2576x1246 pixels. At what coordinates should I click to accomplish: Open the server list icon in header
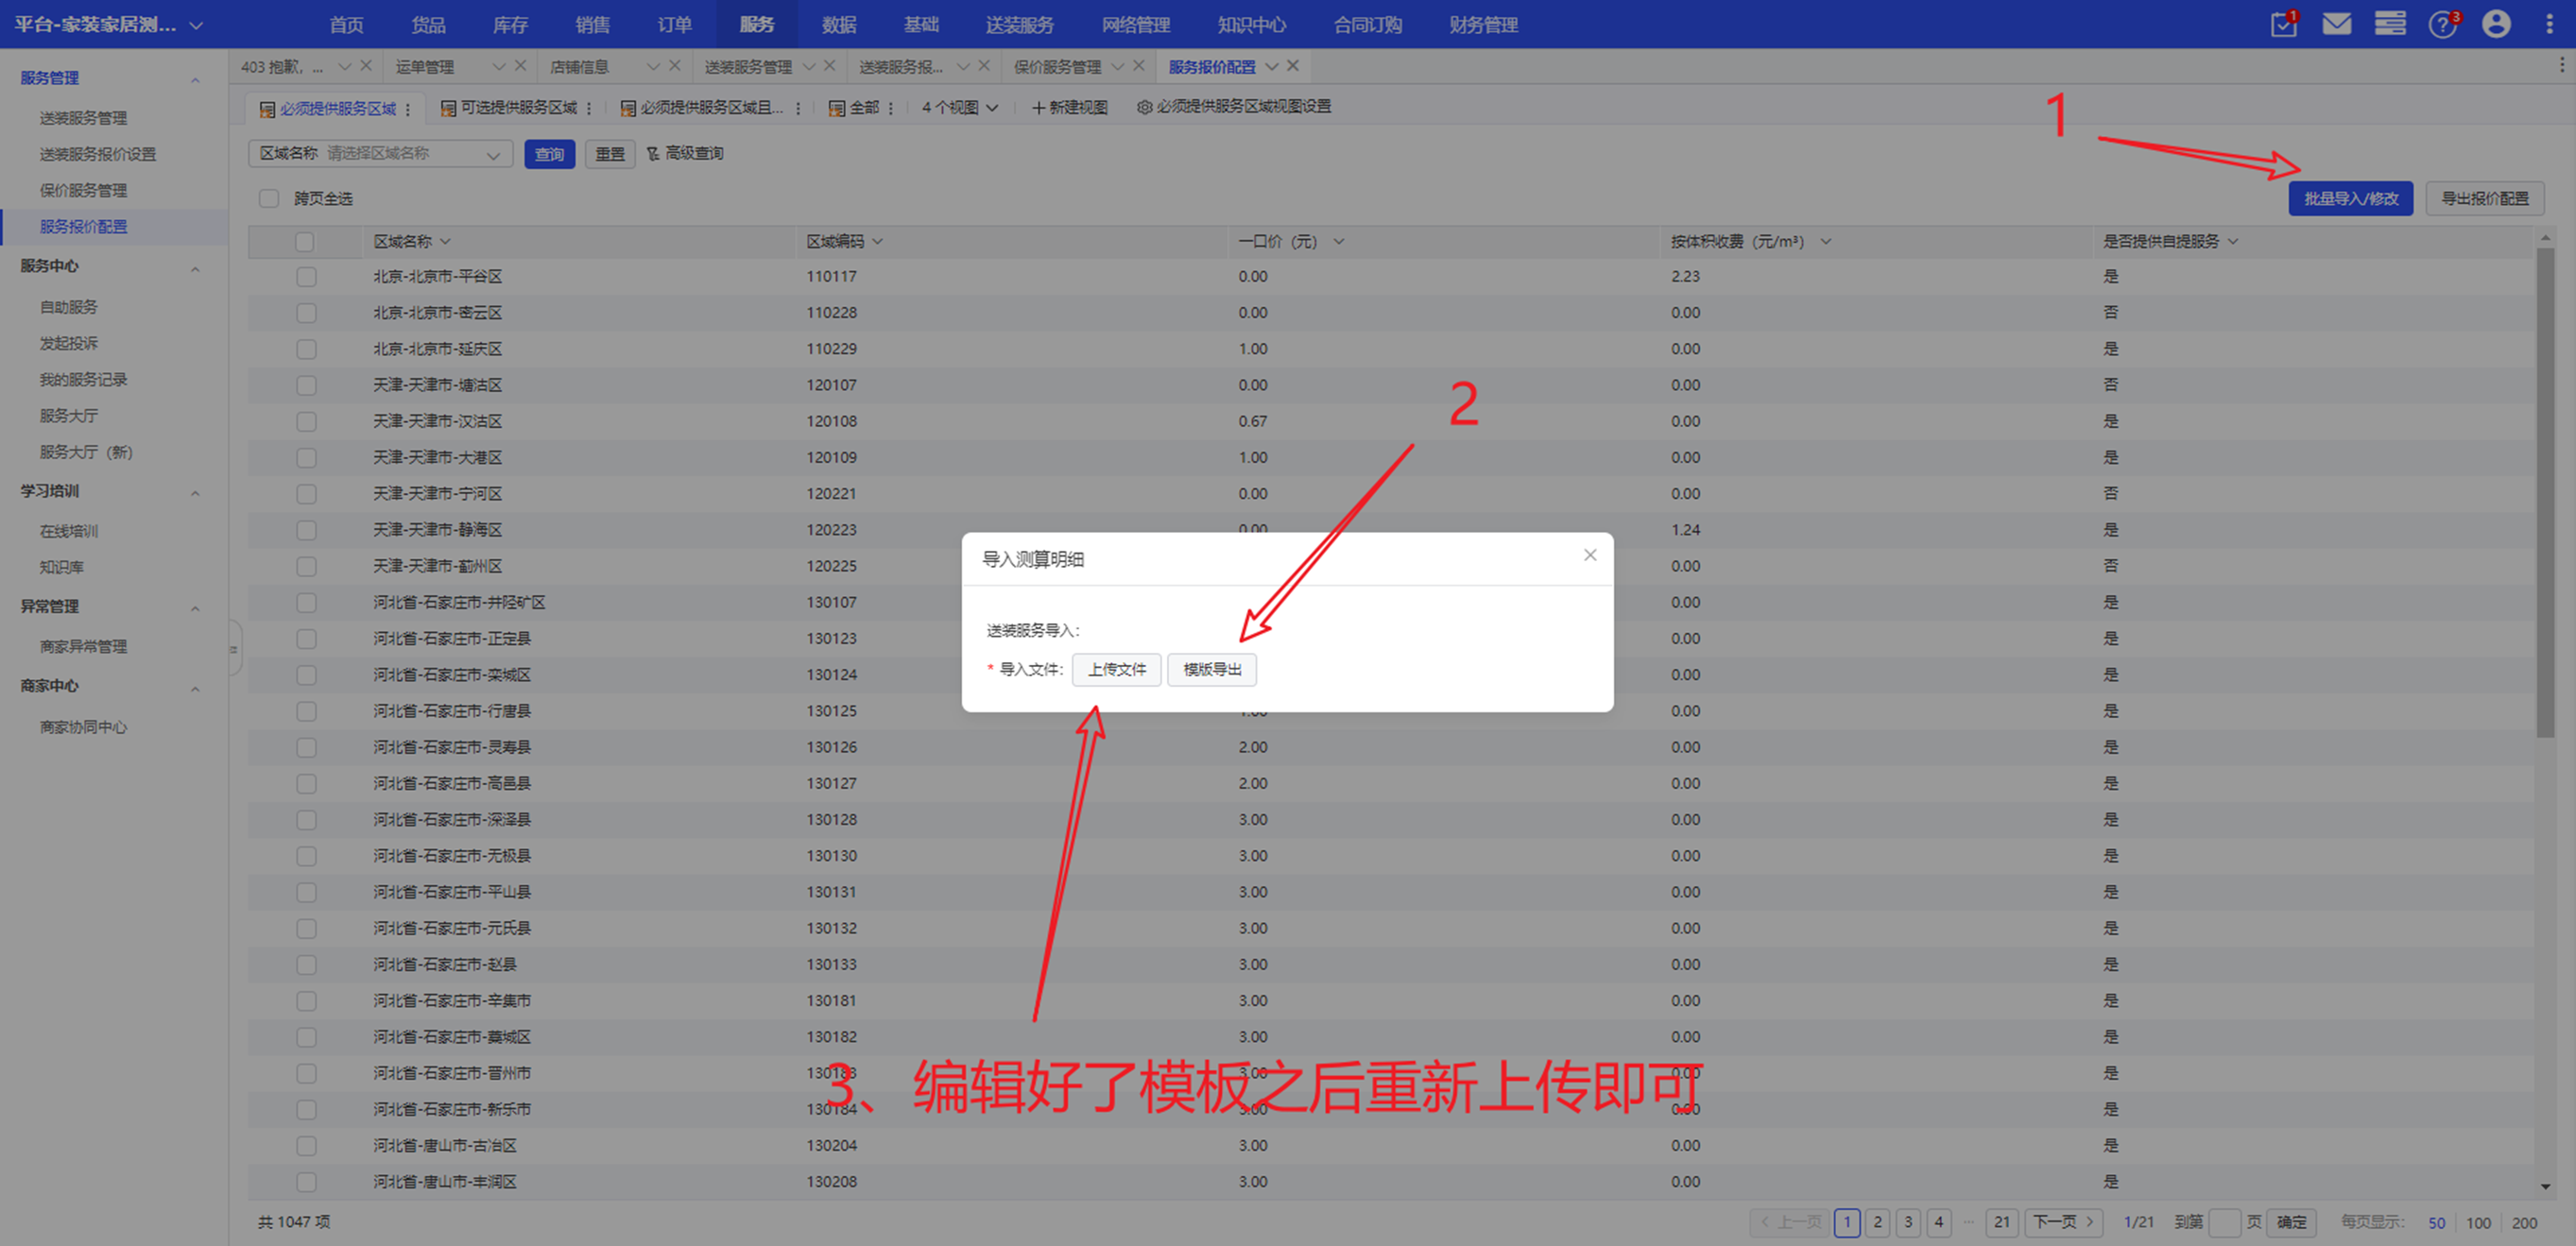[2390, 24]
